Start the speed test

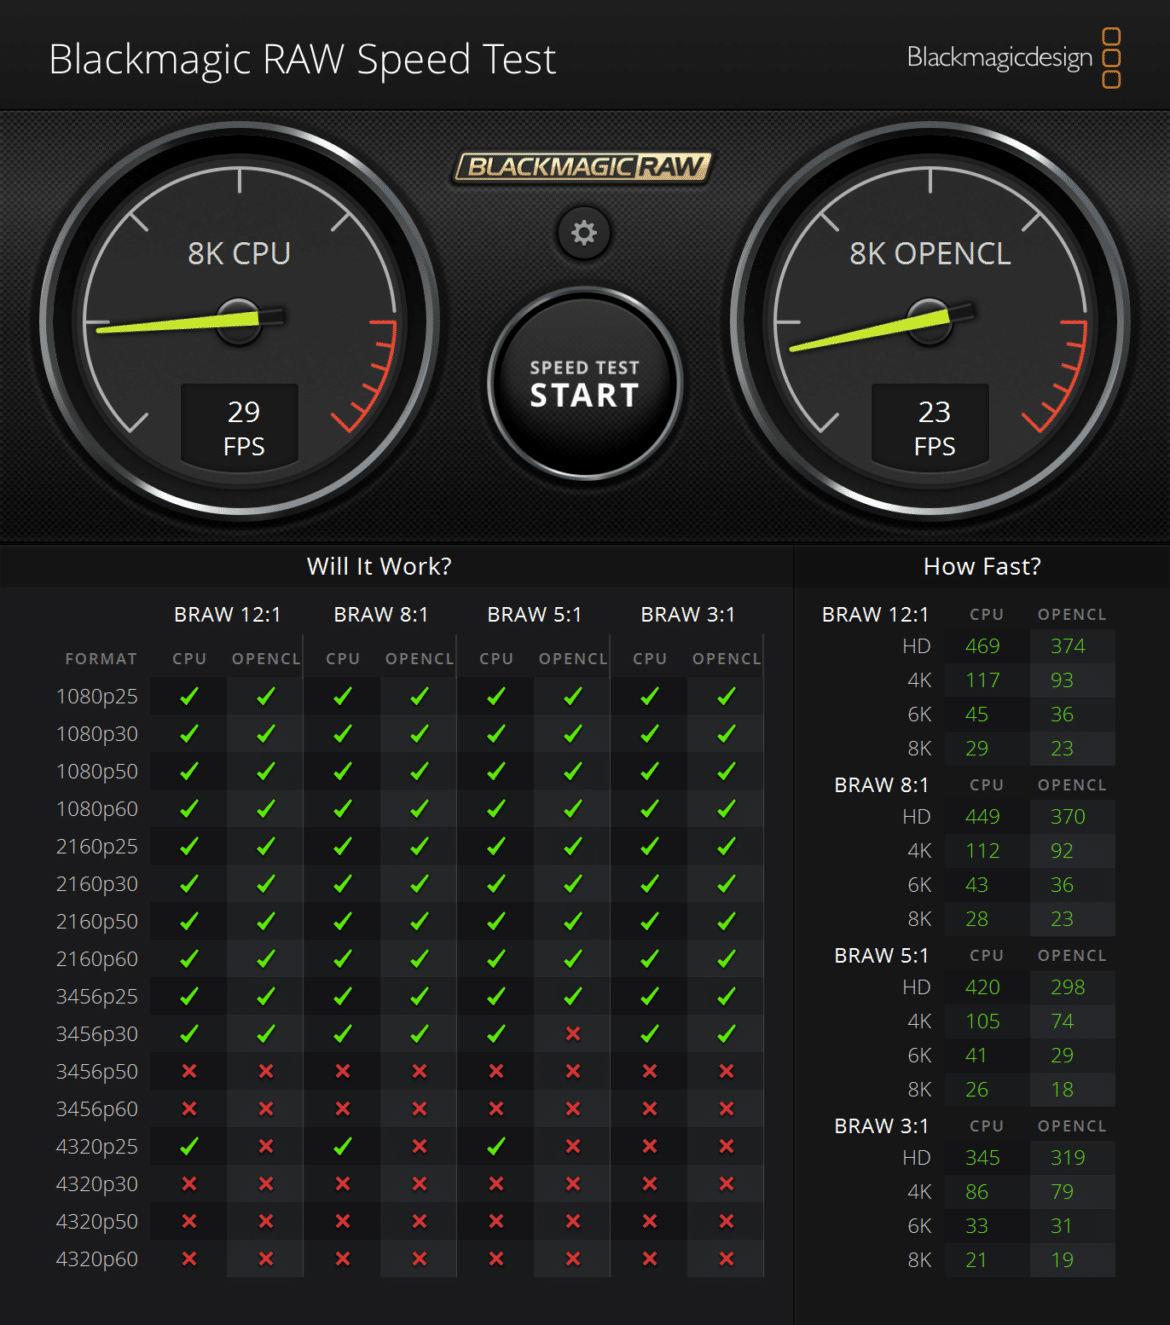585,385
